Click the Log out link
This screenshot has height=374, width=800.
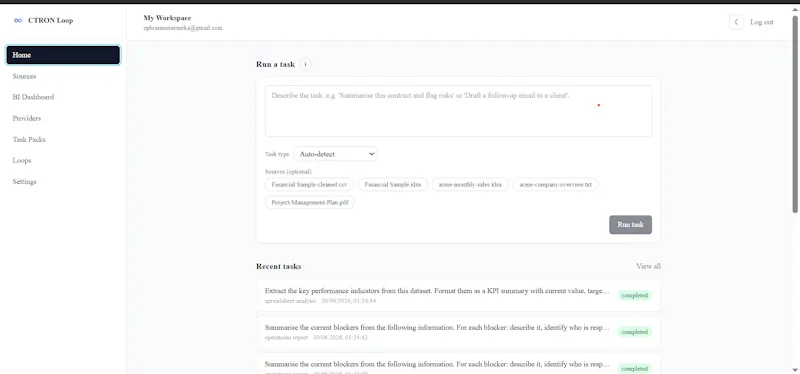tap(761, 22)
